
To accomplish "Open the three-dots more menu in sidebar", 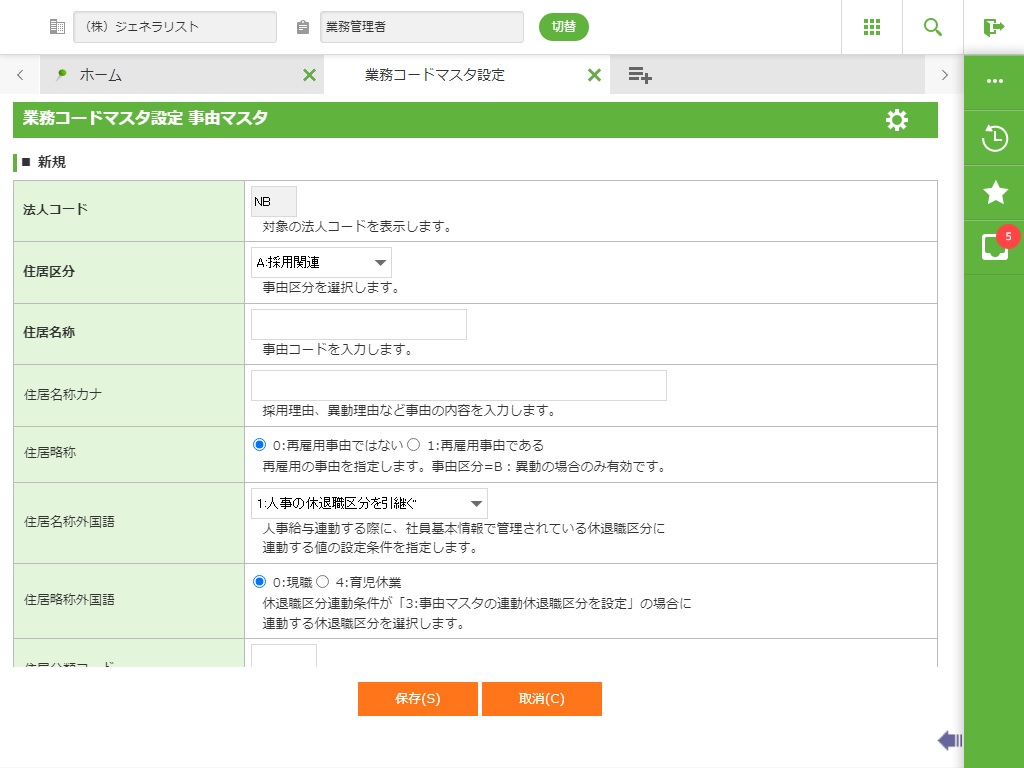I will pos(995,81).
